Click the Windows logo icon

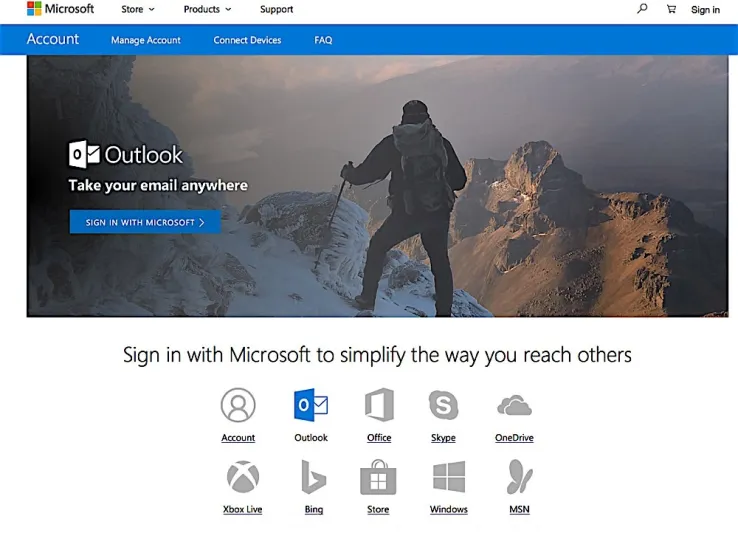[x=449, y=477]
